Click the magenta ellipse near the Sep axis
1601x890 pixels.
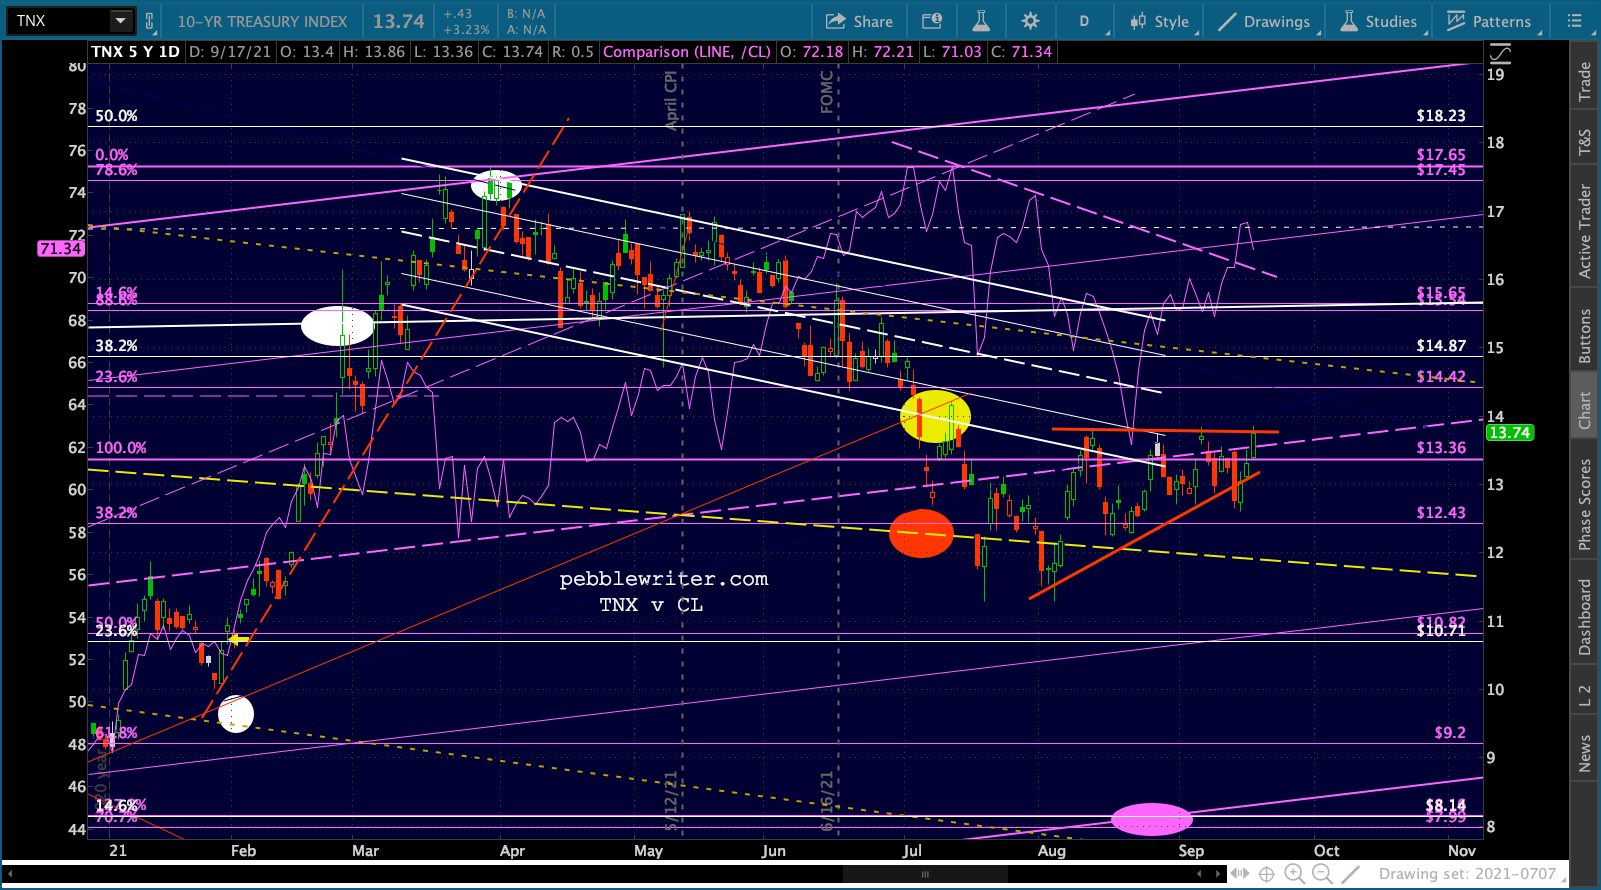coord(1152,819)
